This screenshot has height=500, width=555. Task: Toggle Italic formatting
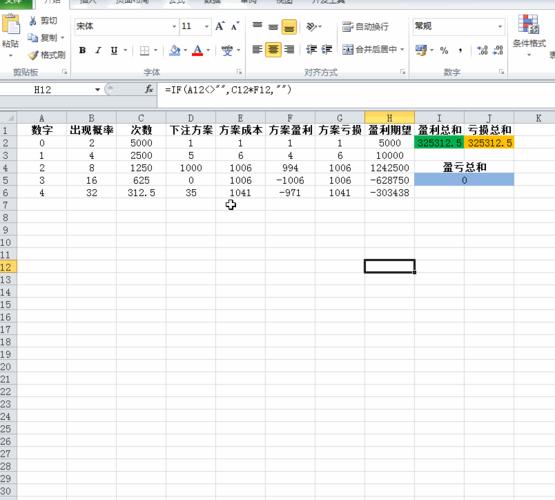[x=98, y=51]
